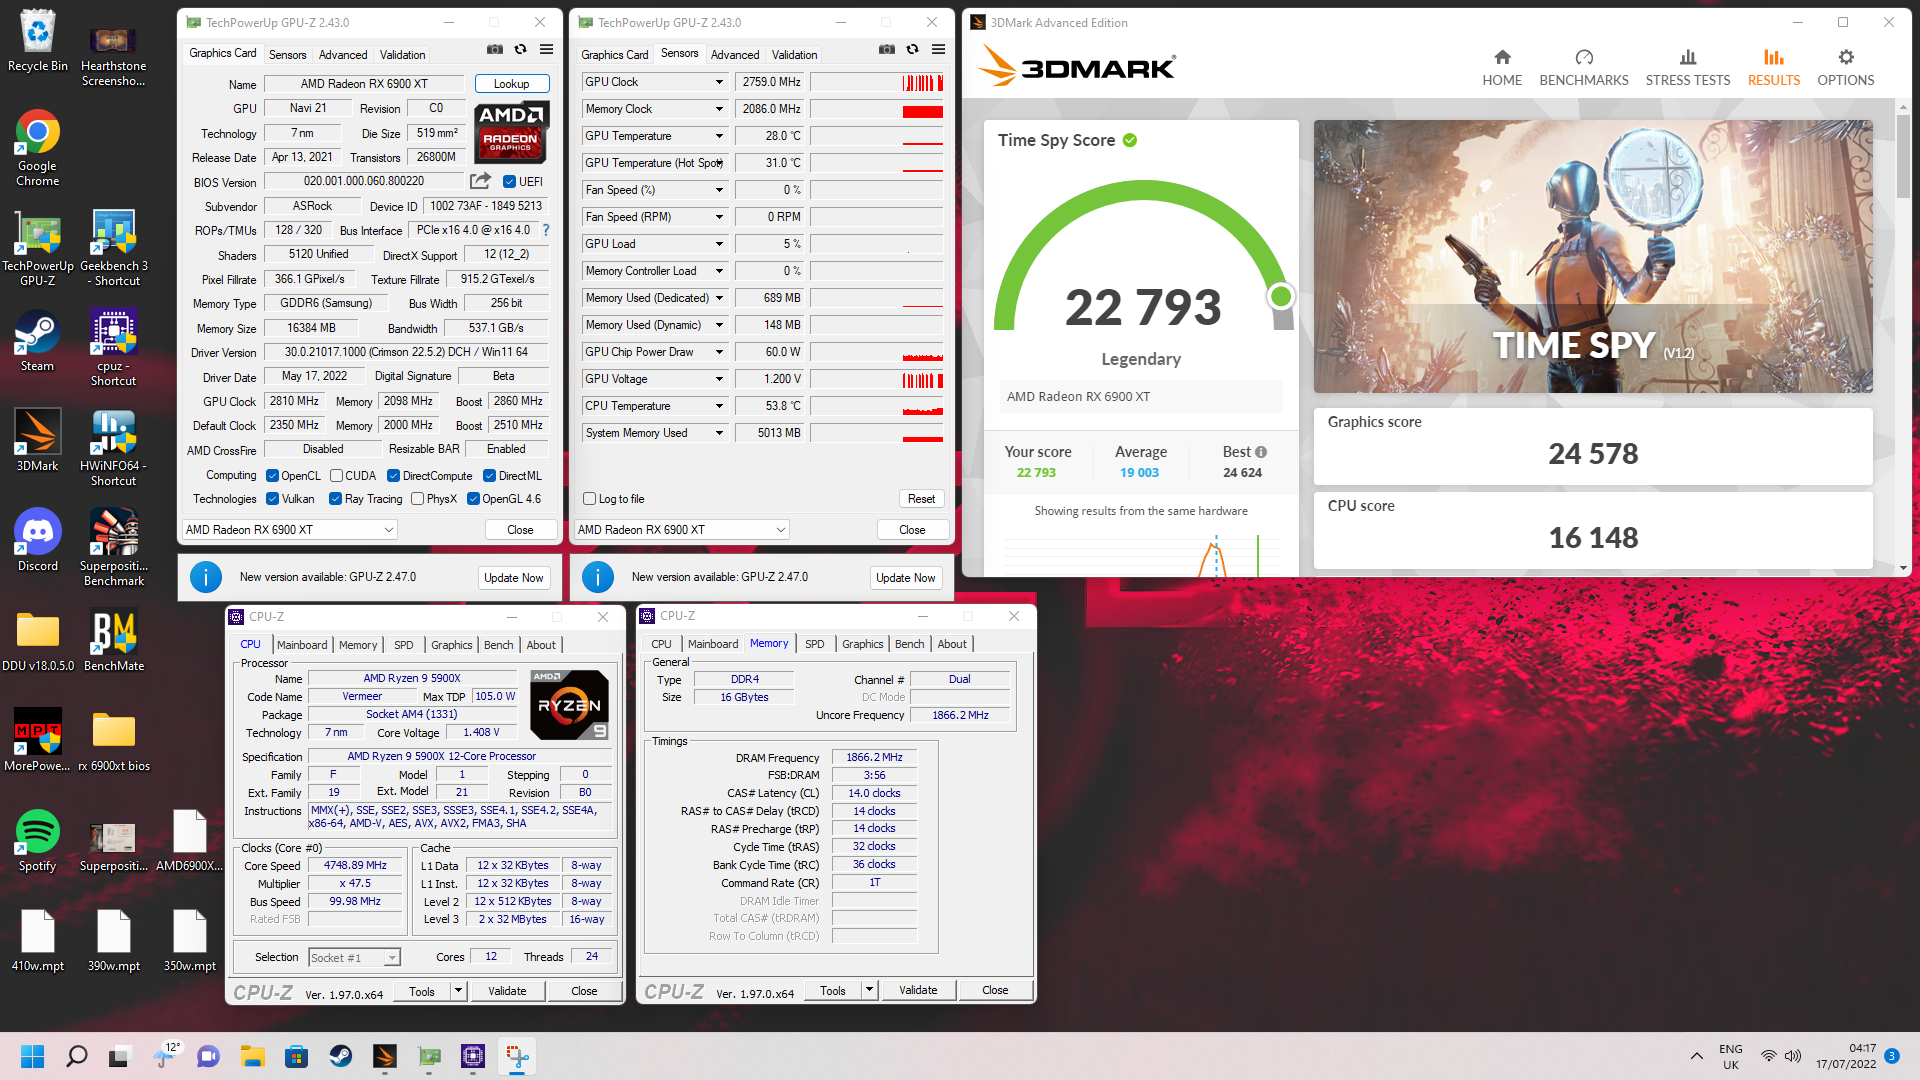Screen dimensions: 1920x1080
Task: Open 3DMark BENCHMARKS section
Action: (1583, 68)
